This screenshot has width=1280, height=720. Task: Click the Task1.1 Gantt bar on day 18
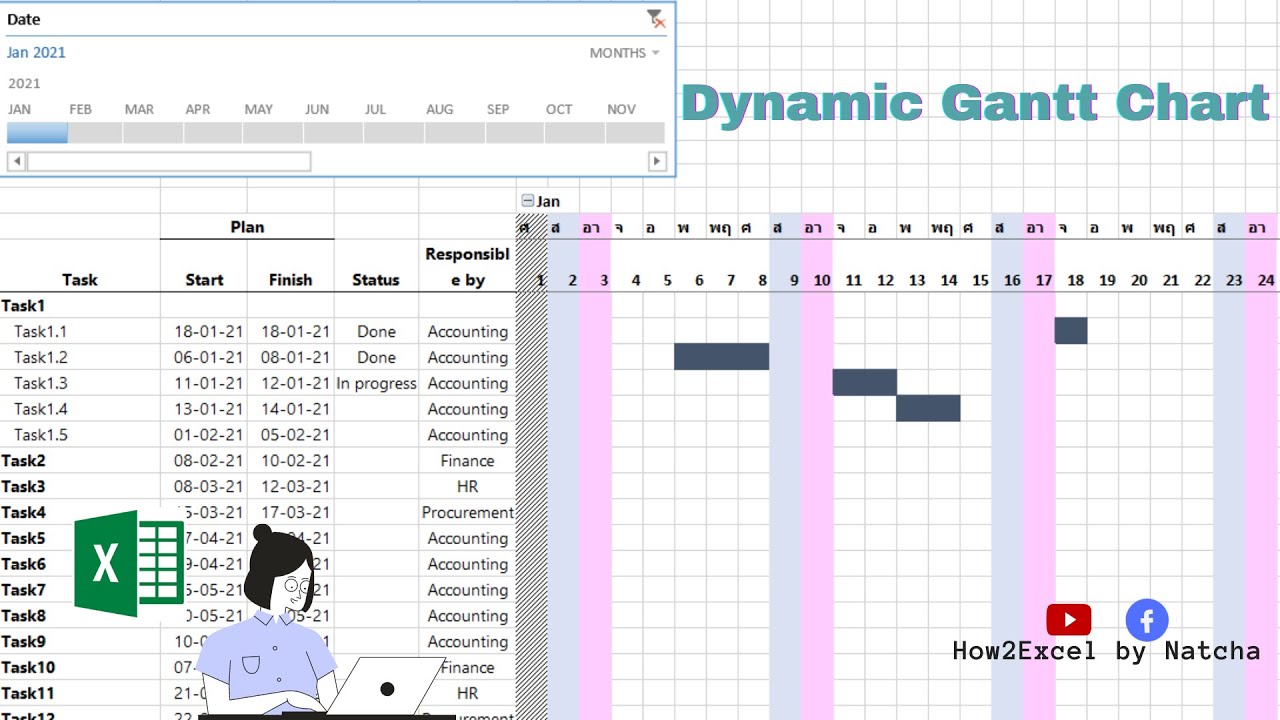1070,331
